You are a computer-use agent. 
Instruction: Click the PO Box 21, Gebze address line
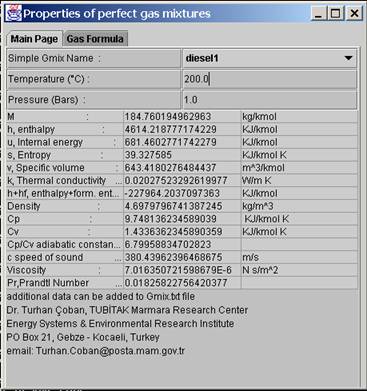pos(83,337)
